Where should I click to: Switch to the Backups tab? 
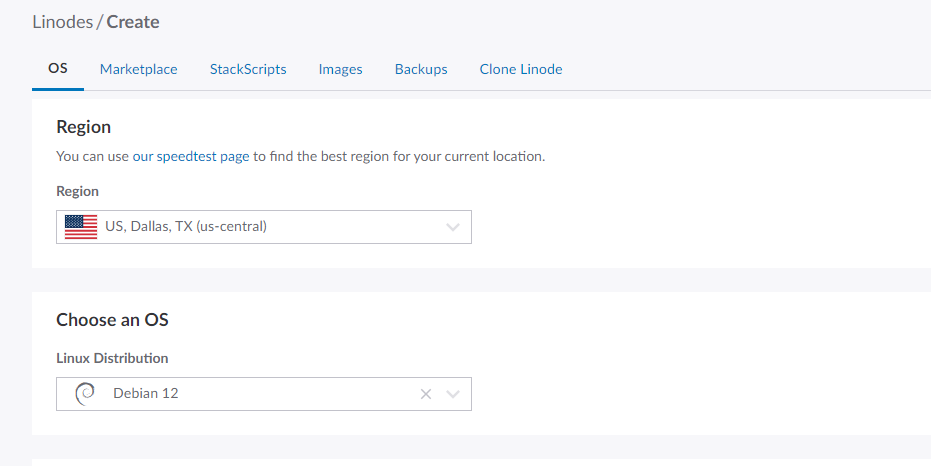tap(421, 69)
